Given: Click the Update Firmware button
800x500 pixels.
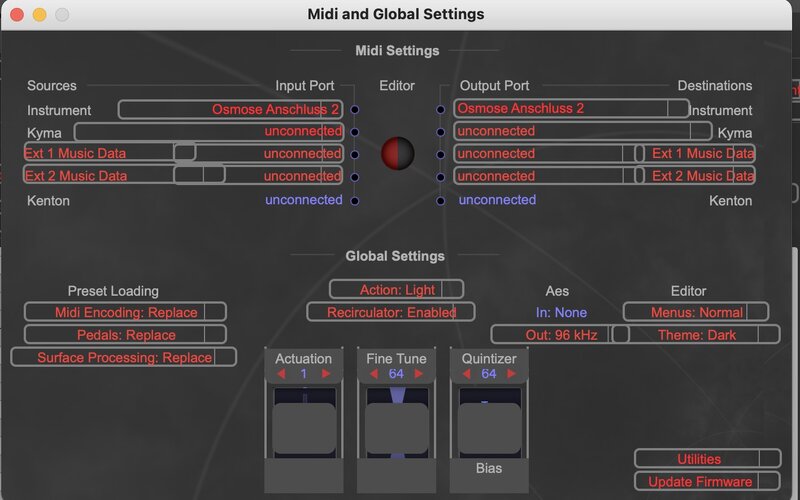Looking at the screenshot, I should coord(708,482).
